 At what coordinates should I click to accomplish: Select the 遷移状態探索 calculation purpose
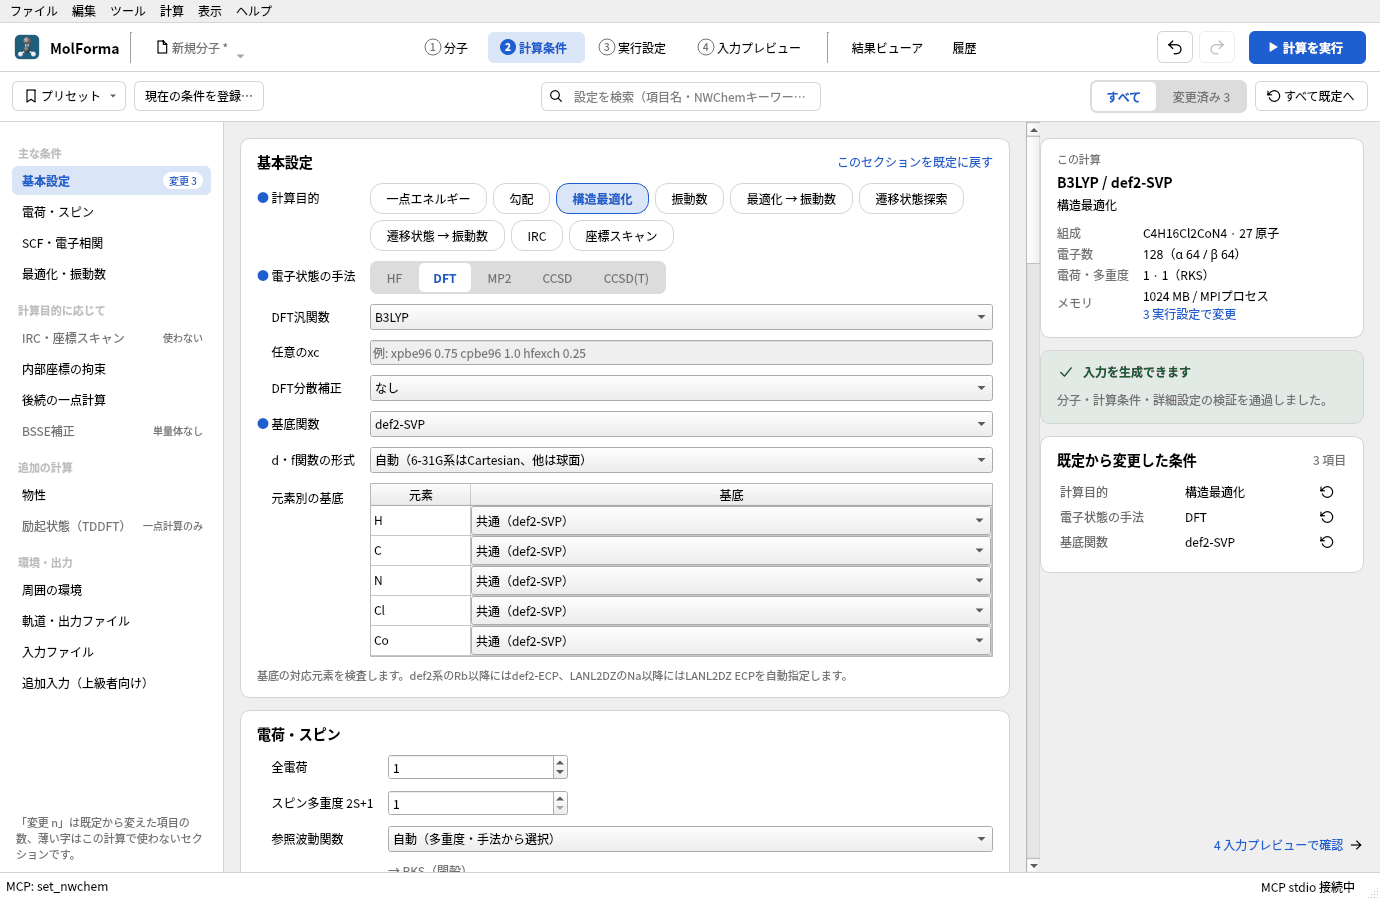click(911, 199)
